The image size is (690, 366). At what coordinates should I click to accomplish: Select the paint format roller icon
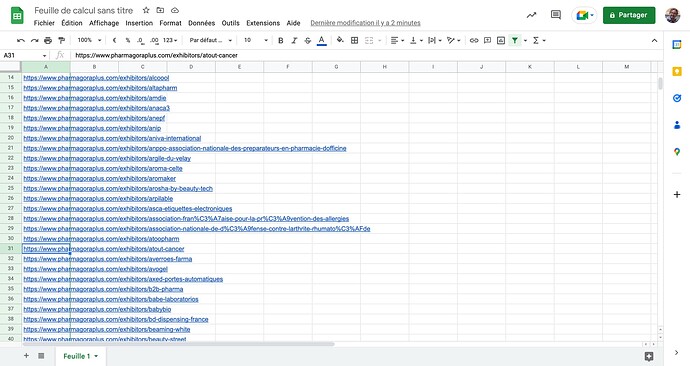coord(62,40)
